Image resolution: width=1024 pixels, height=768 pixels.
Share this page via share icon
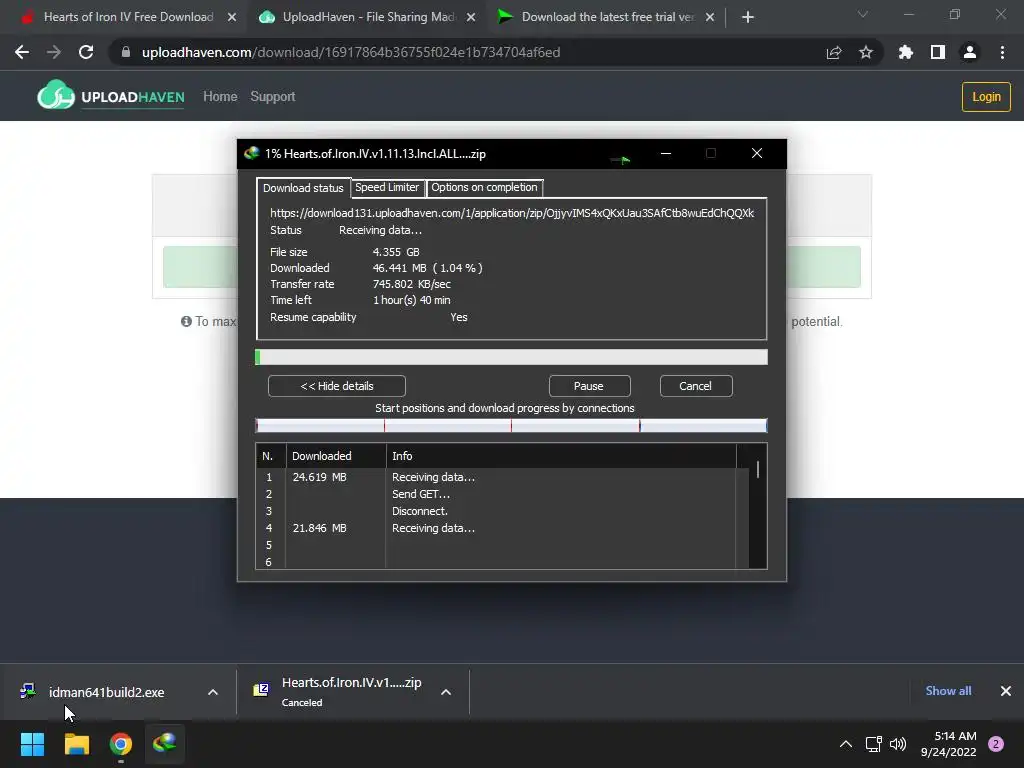(x=834, y=52)
